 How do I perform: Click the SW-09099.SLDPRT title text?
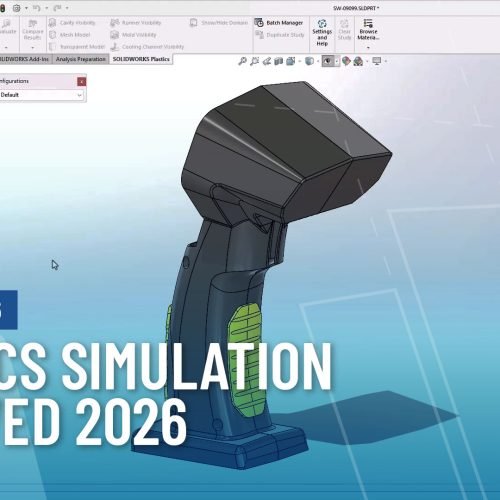356,8
